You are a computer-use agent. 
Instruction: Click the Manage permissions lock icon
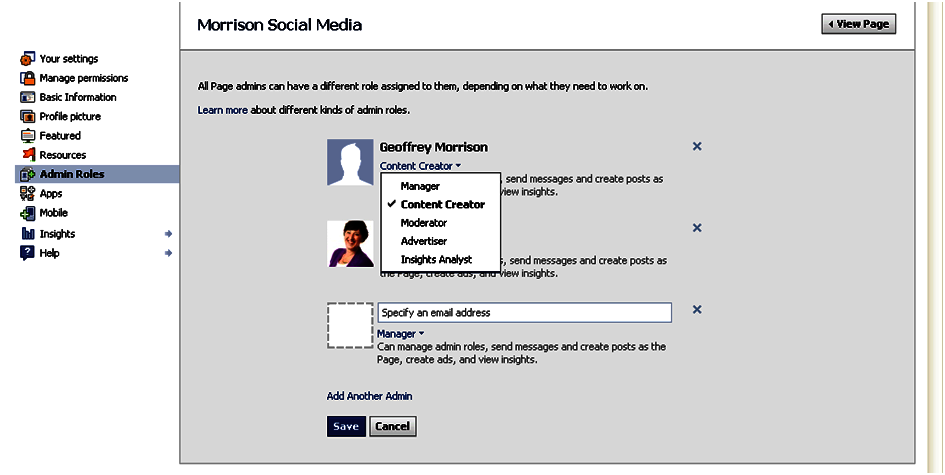pos(27,78)
